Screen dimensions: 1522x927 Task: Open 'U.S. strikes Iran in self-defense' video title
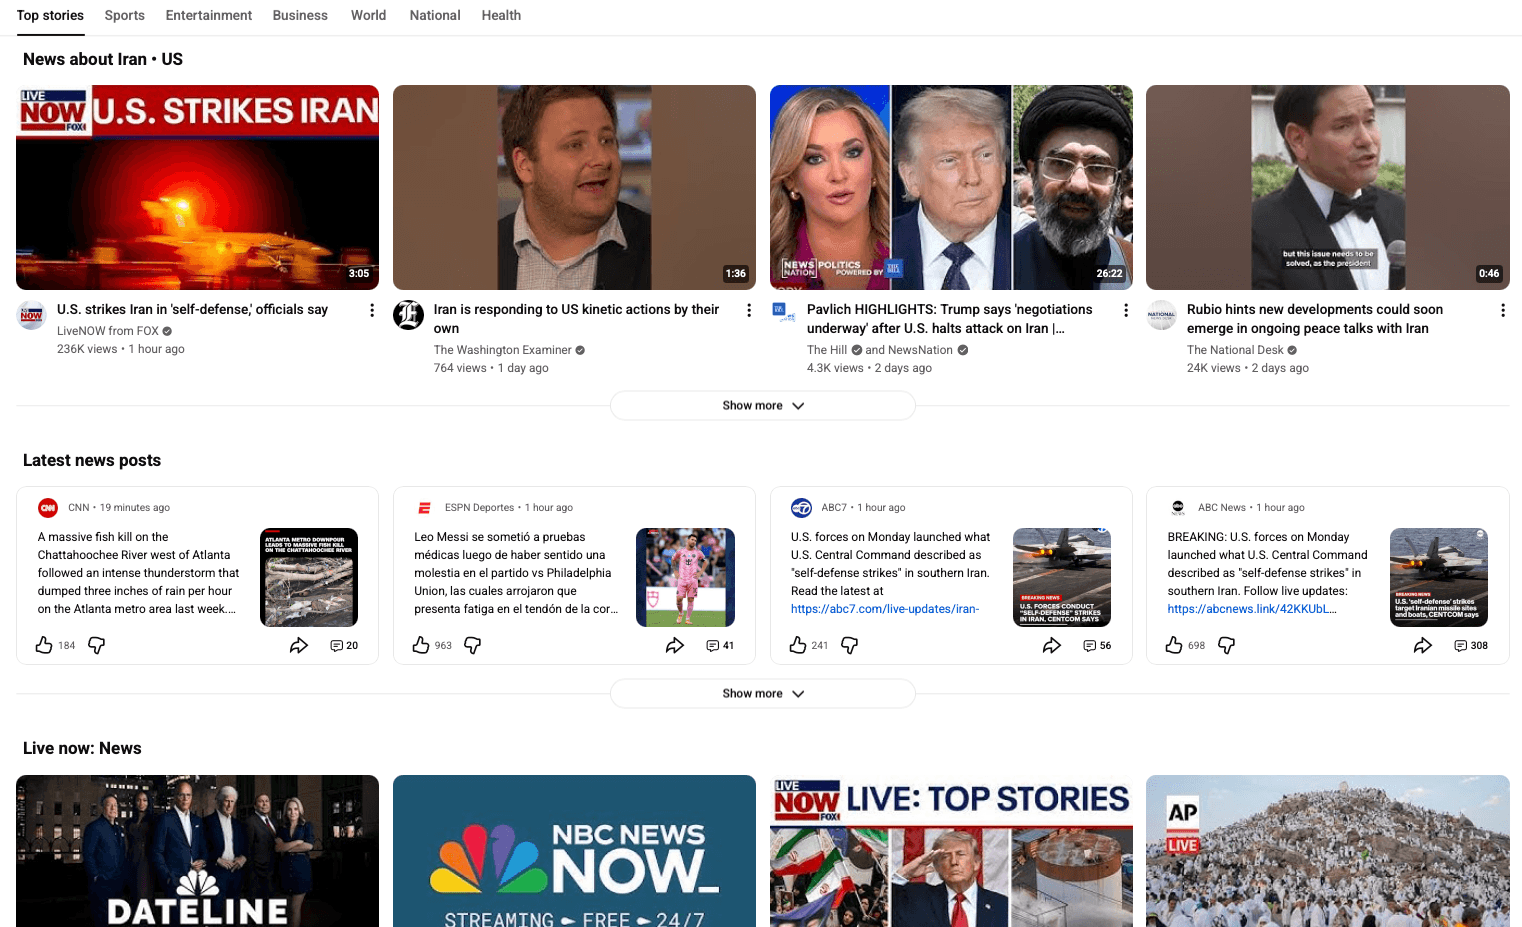click(x=192, y=310)
